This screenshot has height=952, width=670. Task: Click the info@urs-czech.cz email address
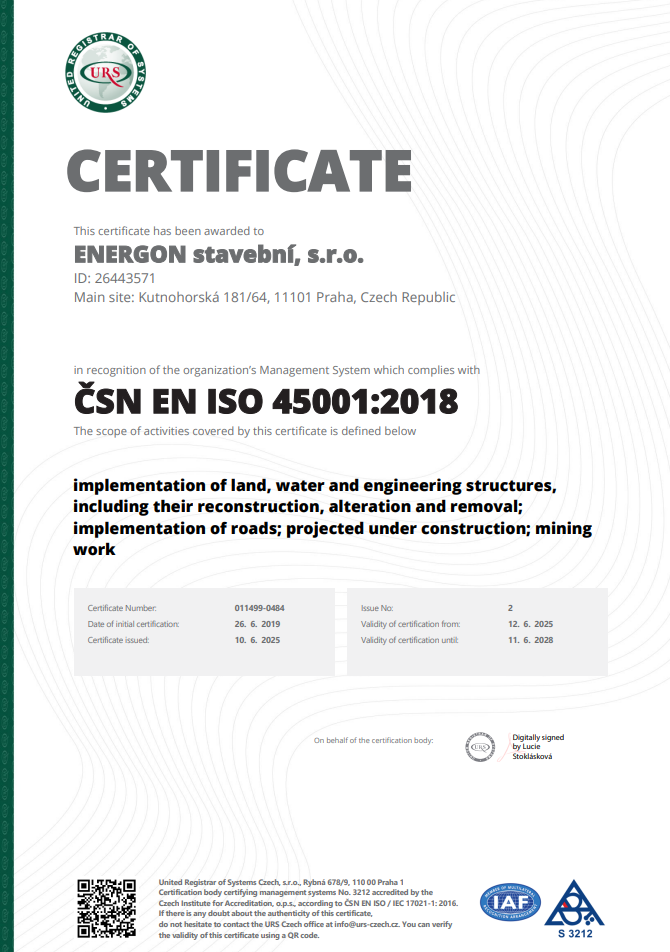coord(366,924)
